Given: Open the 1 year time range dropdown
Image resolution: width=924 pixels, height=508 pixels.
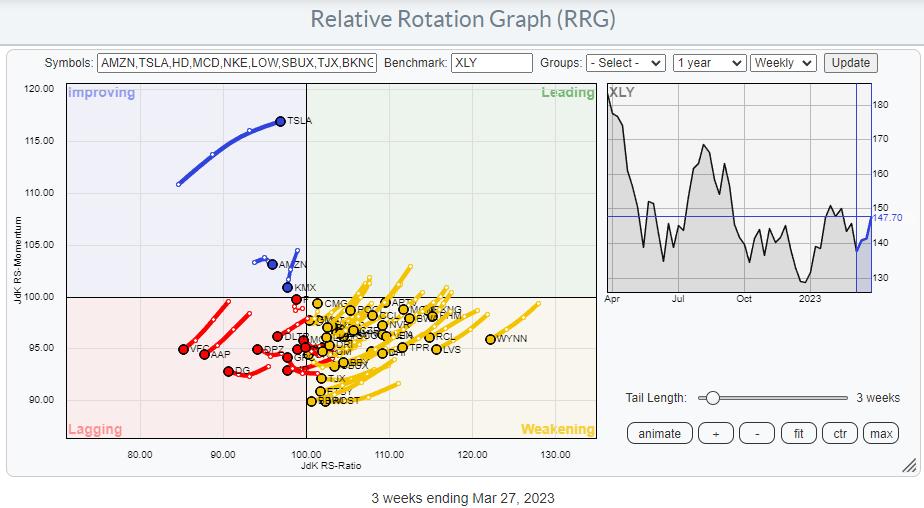Looking at the screenshot, I should pyautogui.click(x=709, y=62).
